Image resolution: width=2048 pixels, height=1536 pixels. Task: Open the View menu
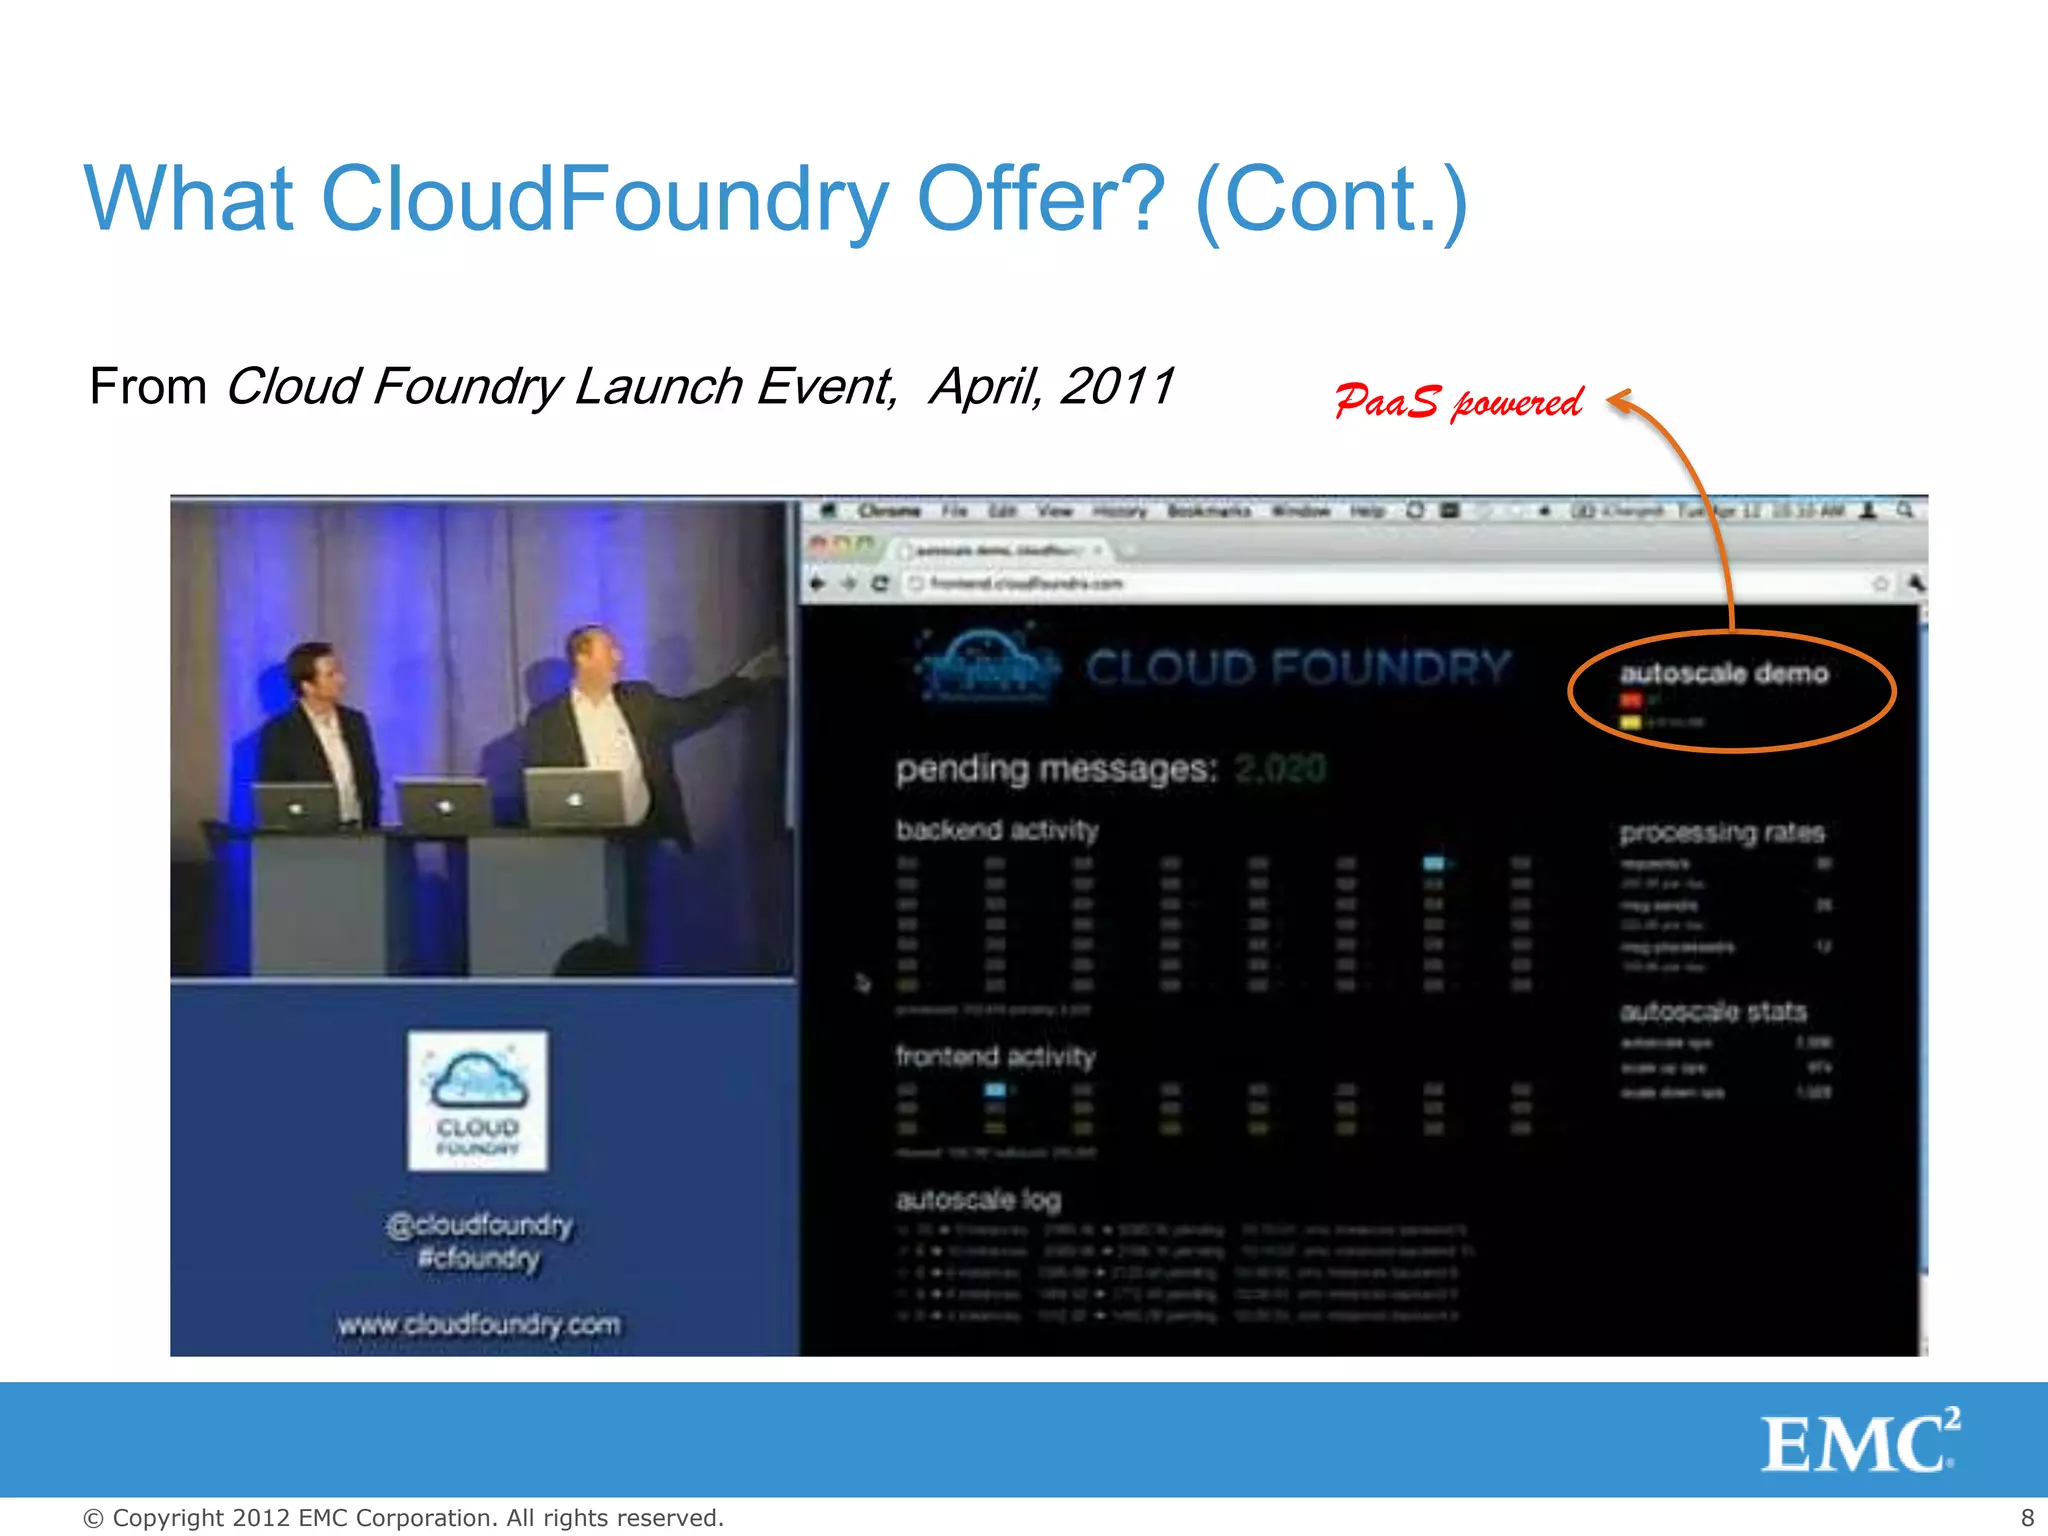pos(1054,511)
